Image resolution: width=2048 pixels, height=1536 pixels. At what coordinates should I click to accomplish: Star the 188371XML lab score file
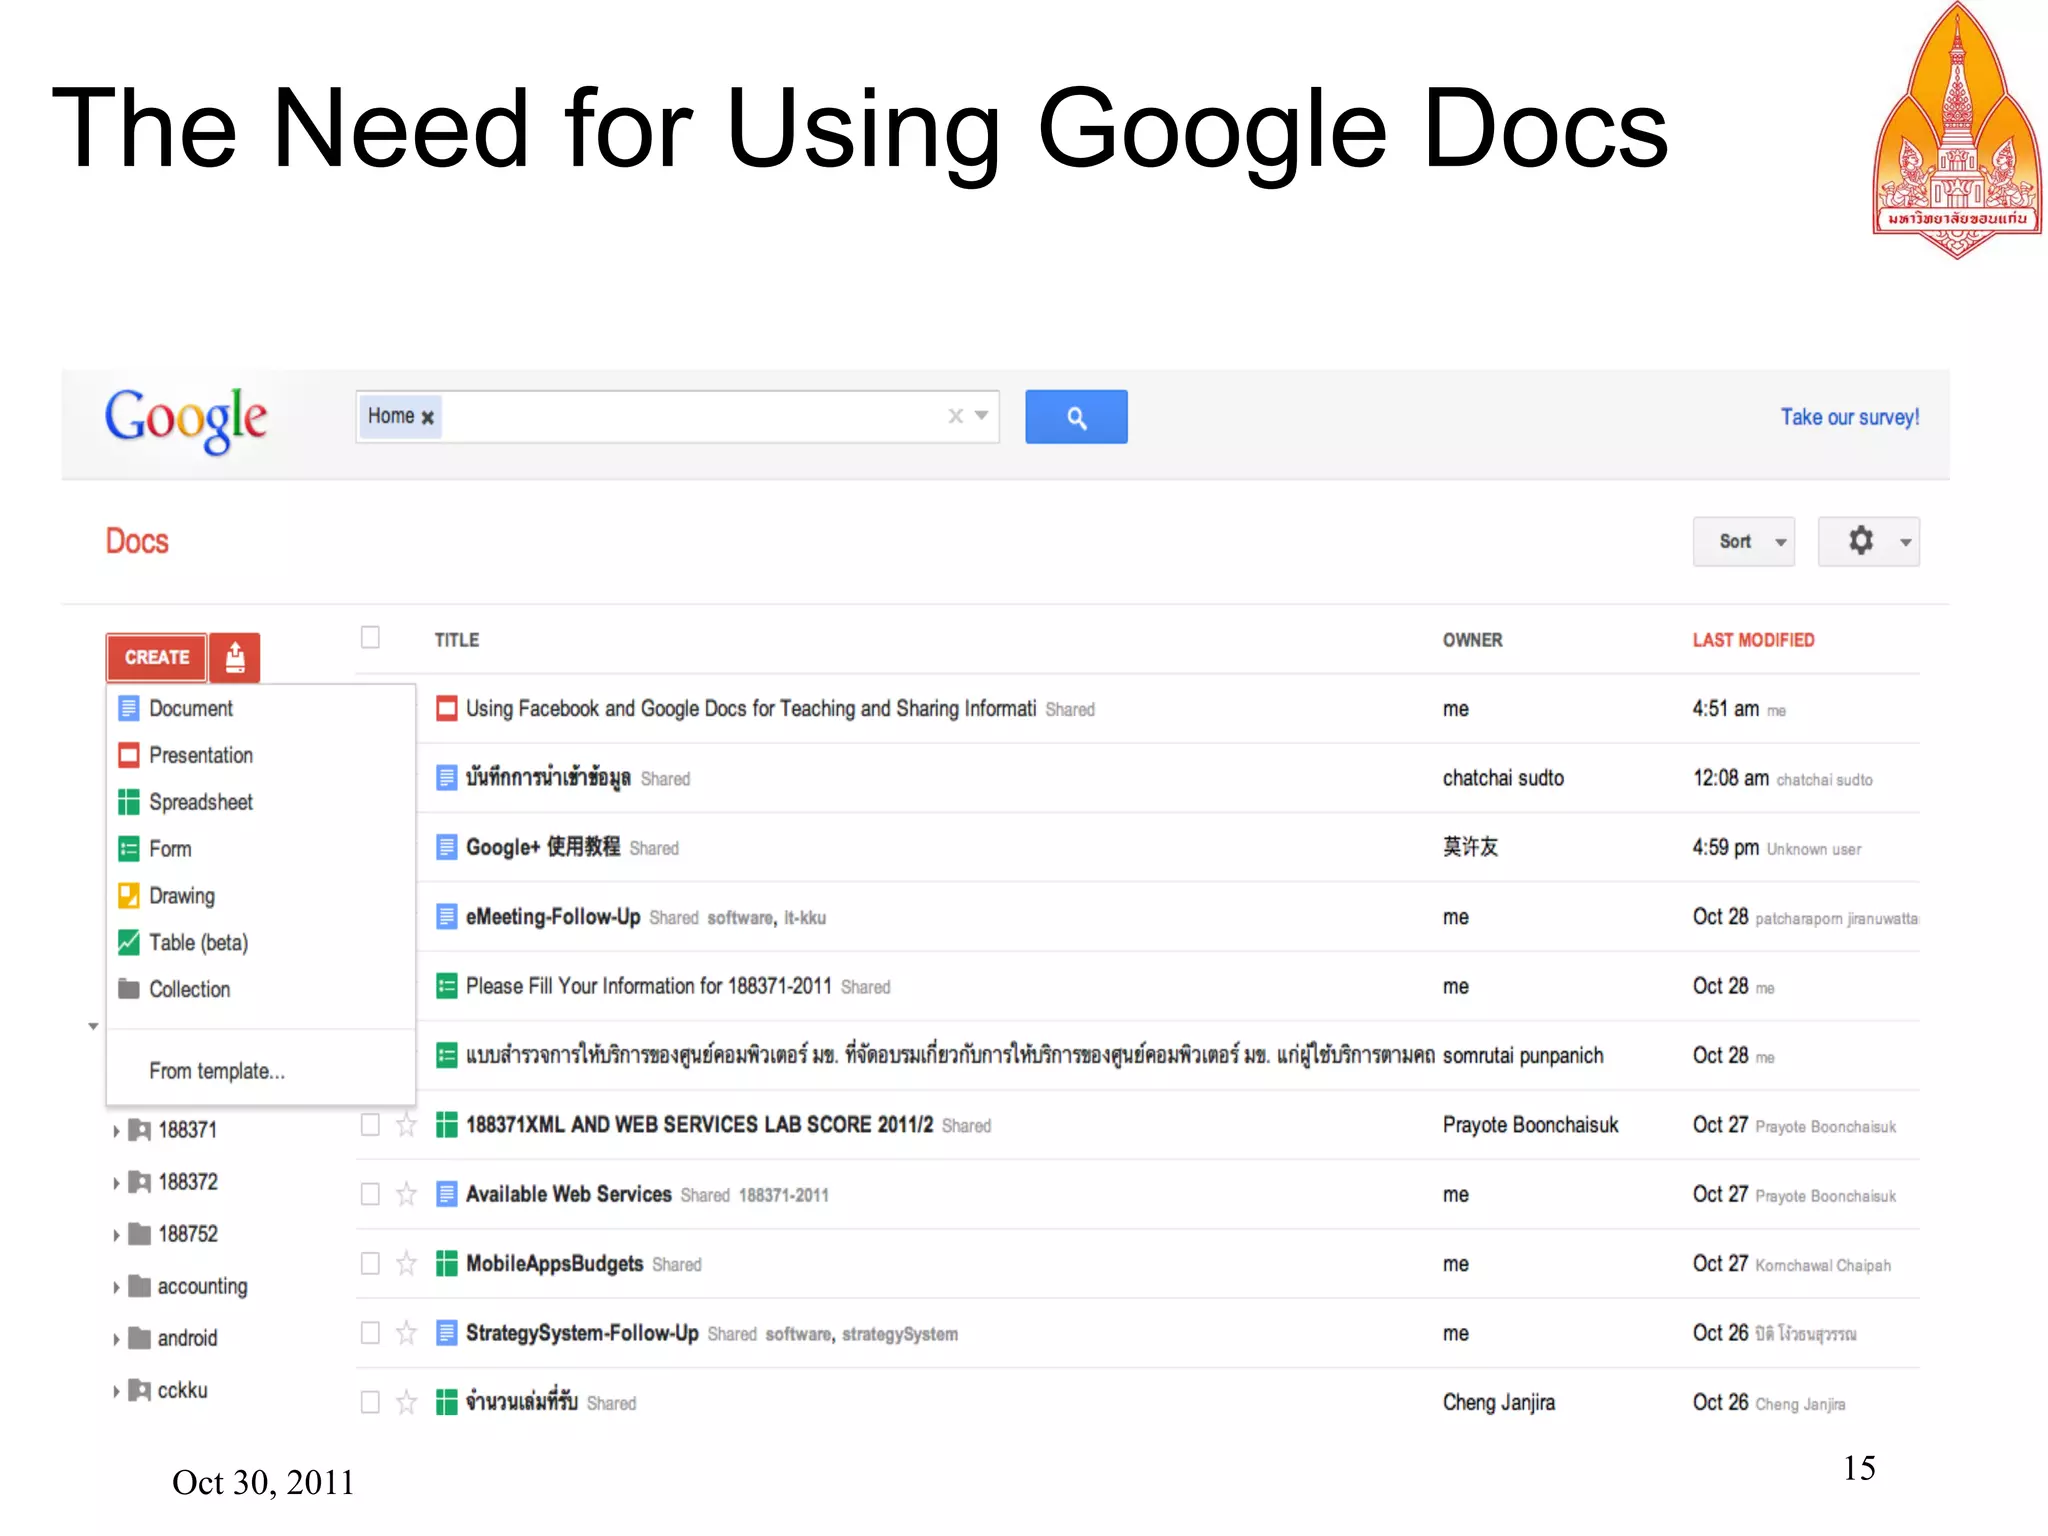406,1125
